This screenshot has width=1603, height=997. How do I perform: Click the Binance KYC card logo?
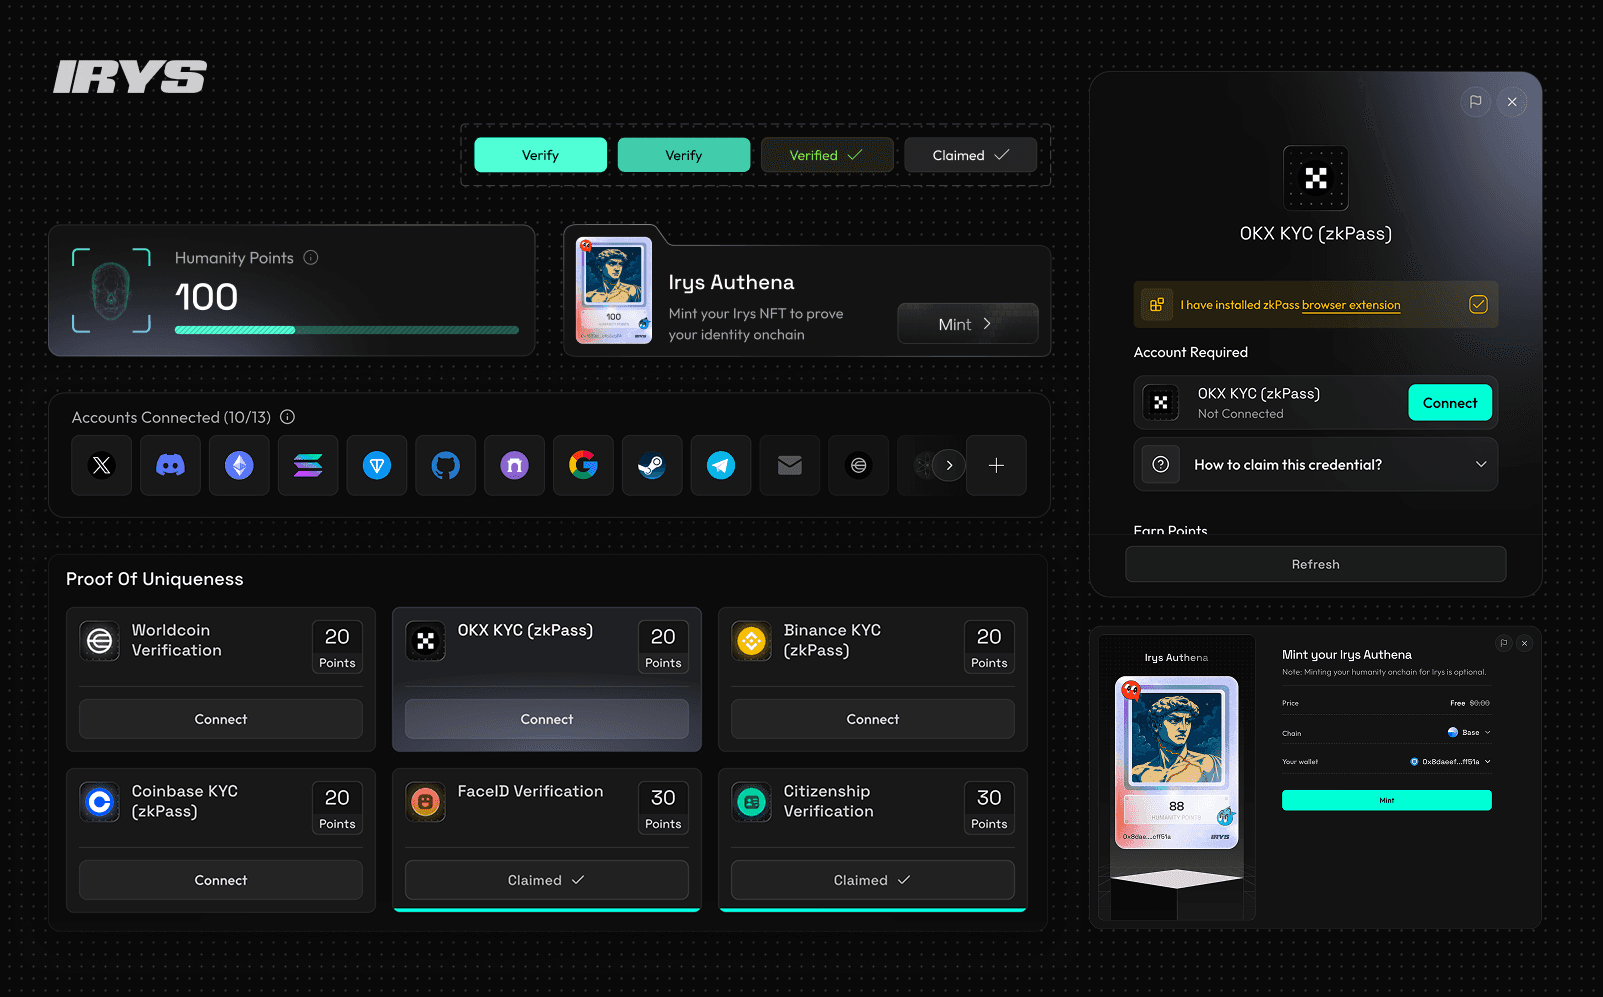click(752, 641)
